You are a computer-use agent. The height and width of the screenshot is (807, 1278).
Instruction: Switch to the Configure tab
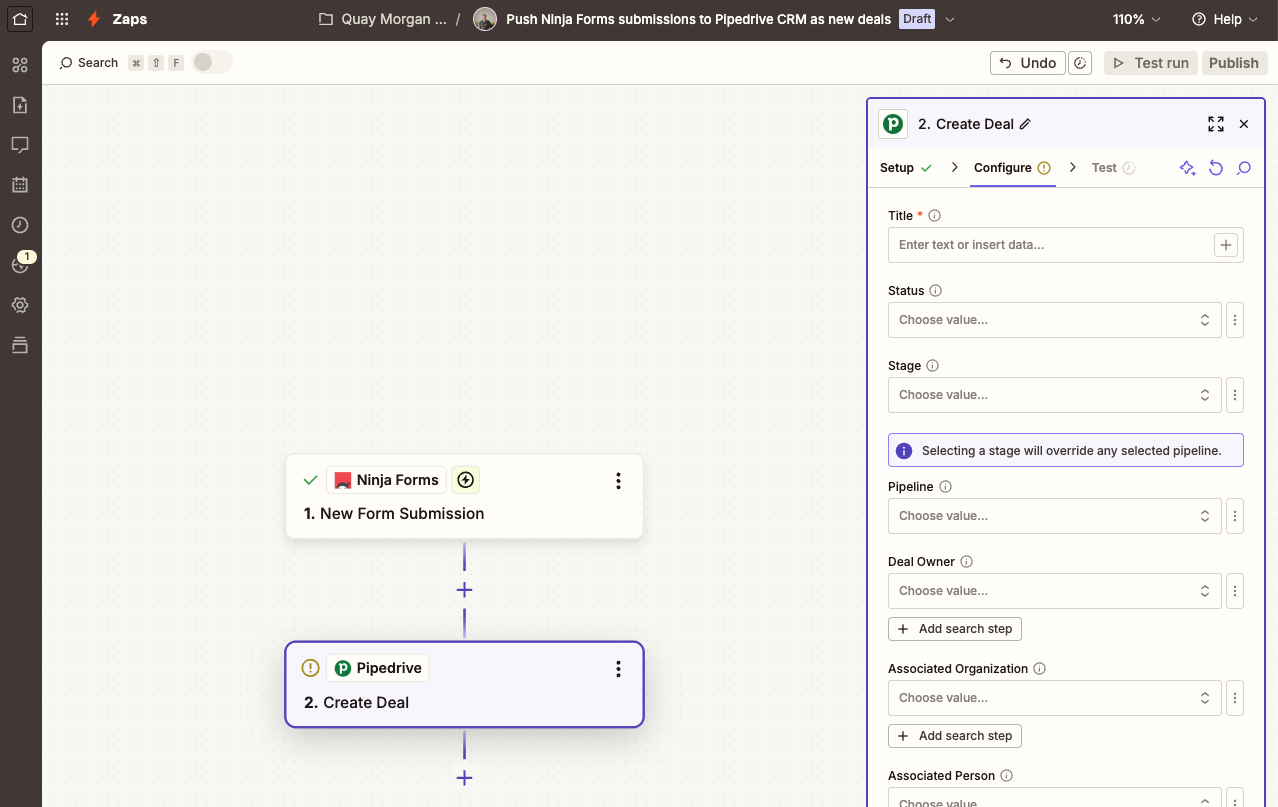(x=1012, y=168)
